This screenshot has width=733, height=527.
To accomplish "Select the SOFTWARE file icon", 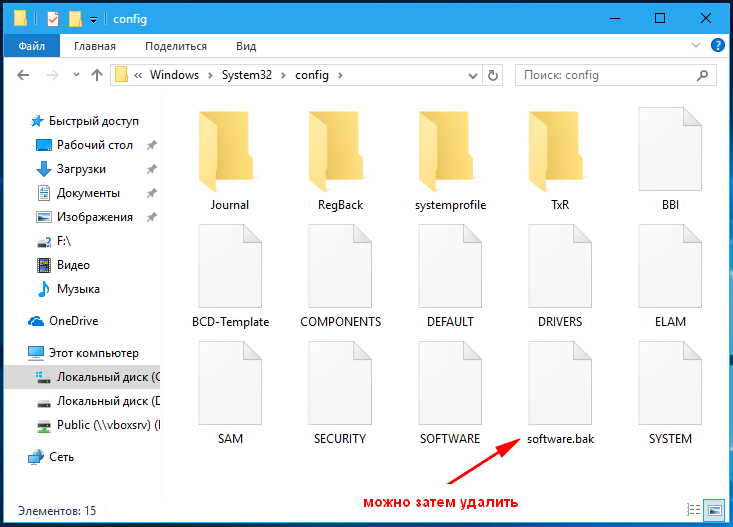I will [x=450, y=383].
